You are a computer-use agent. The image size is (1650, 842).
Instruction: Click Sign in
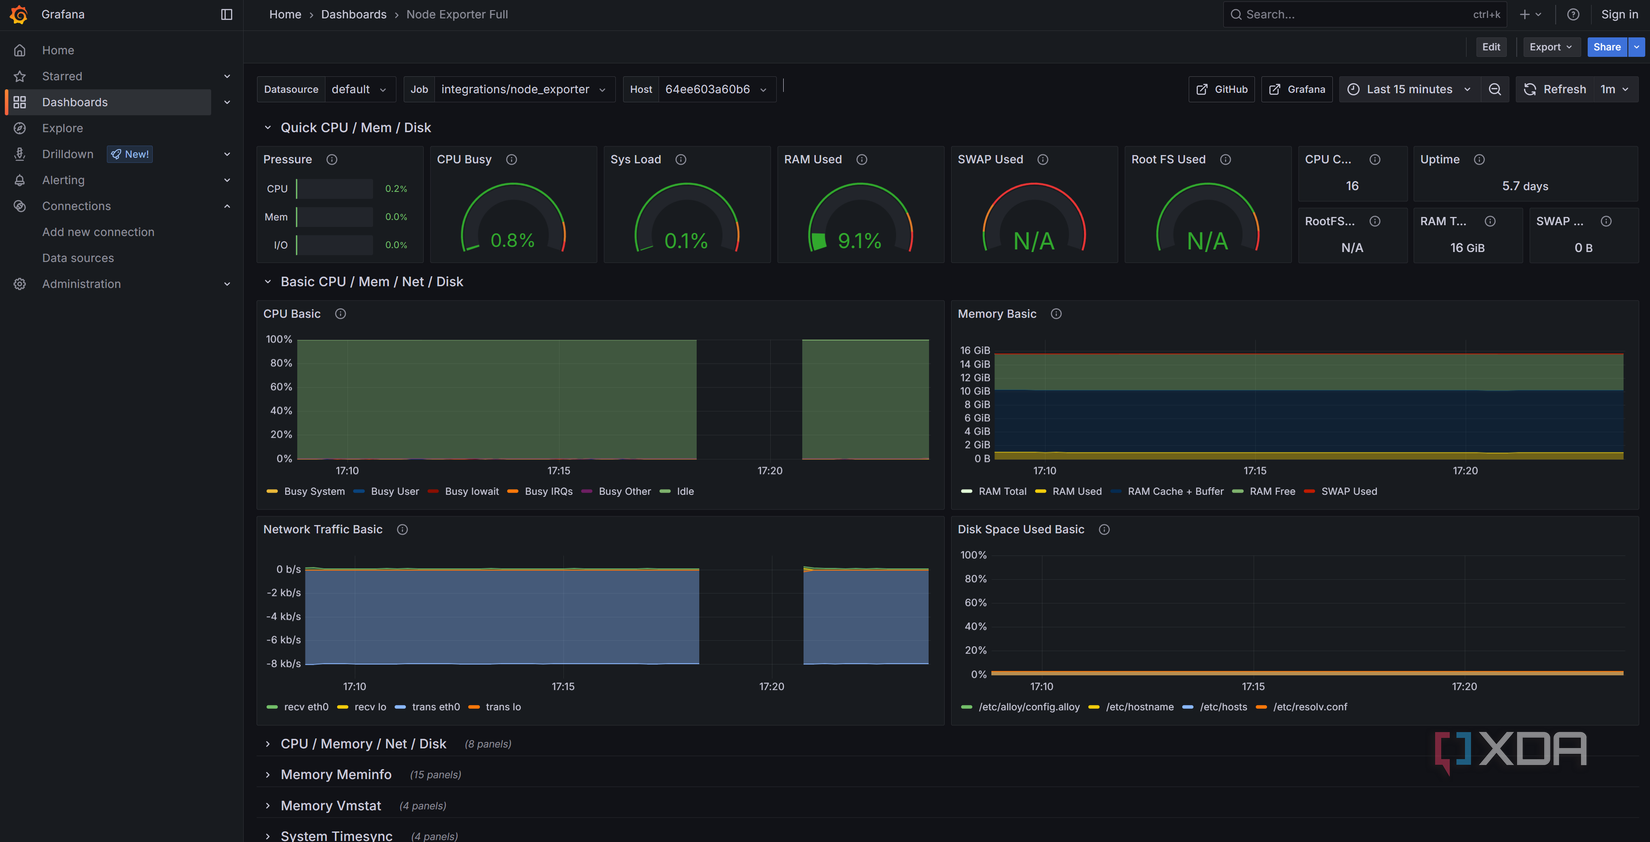[x=1619, y=14]
